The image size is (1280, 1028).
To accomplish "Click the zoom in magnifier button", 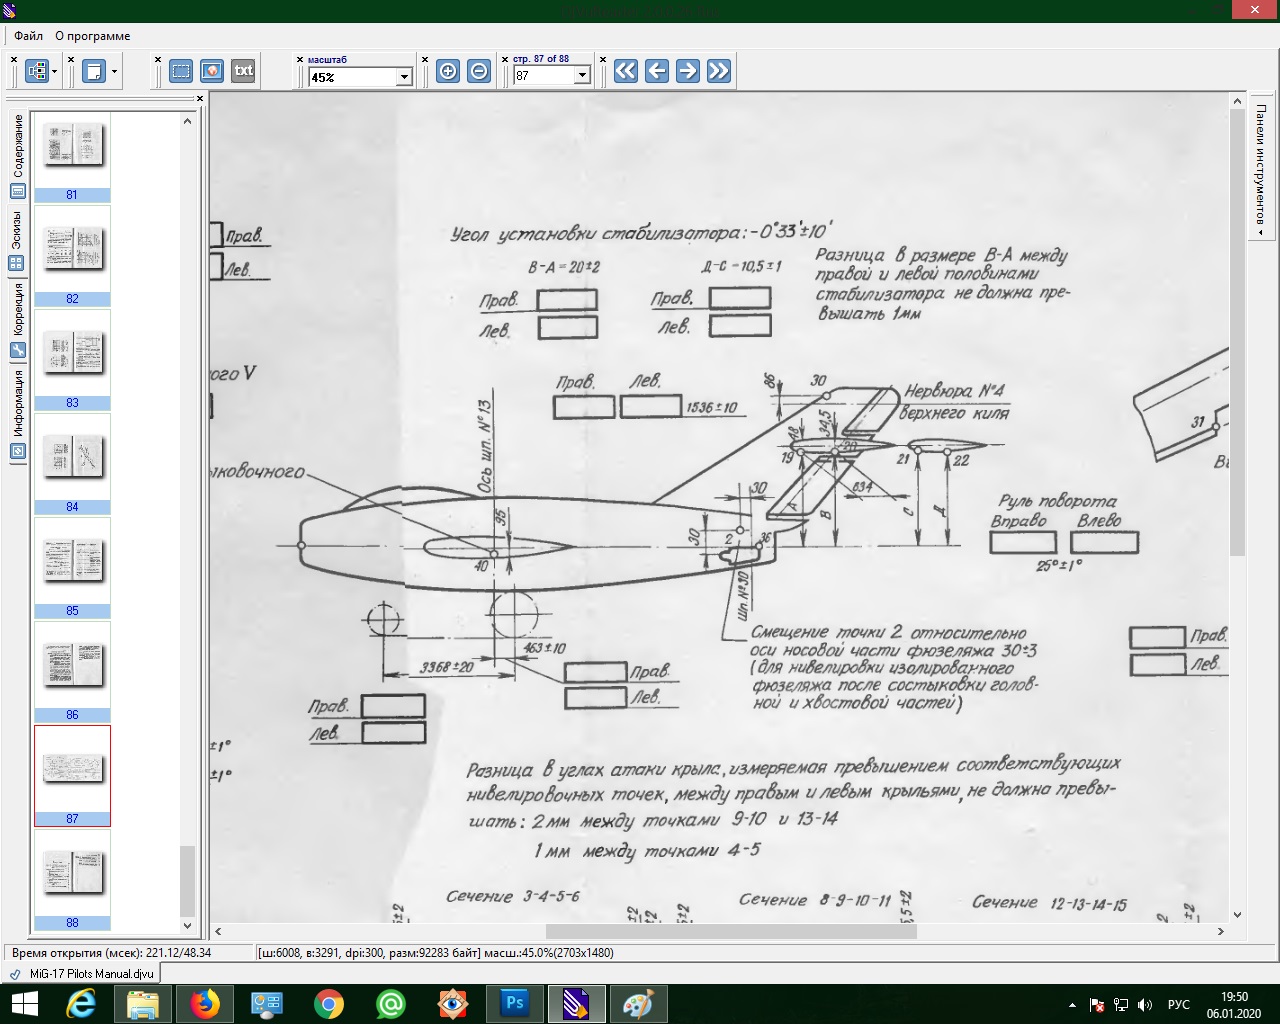I will [x=448, y=71].
